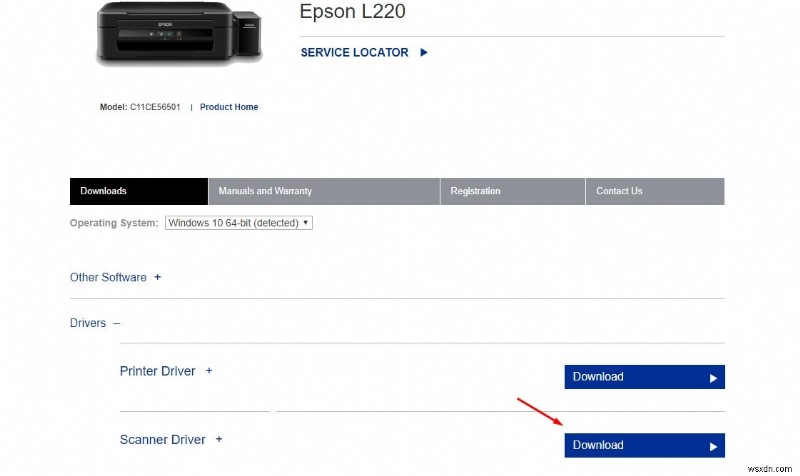This screenshot has height=476, width=800.
Task: Open the Product Home link
Action: pyautogui.click(x=229, y=107)
